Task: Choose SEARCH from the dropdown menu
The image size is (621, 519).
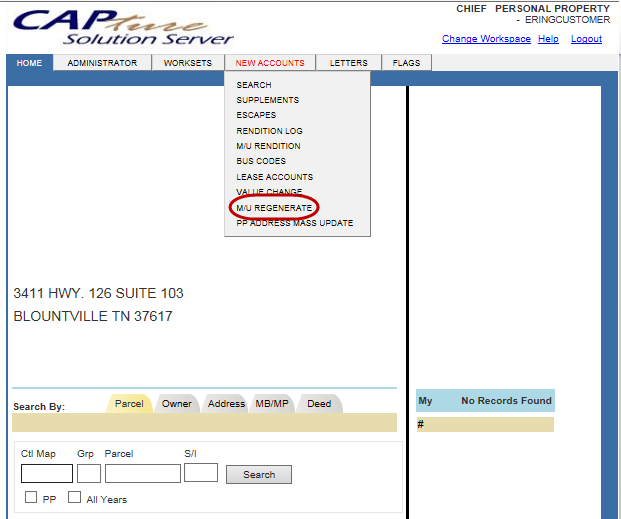Action: [x=254, y=85]
